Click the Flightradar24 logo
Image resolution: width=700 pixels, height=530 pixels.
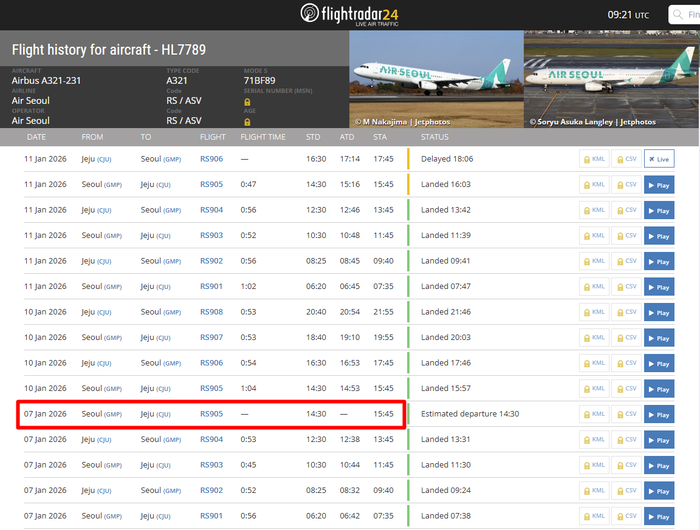(349, 14)
